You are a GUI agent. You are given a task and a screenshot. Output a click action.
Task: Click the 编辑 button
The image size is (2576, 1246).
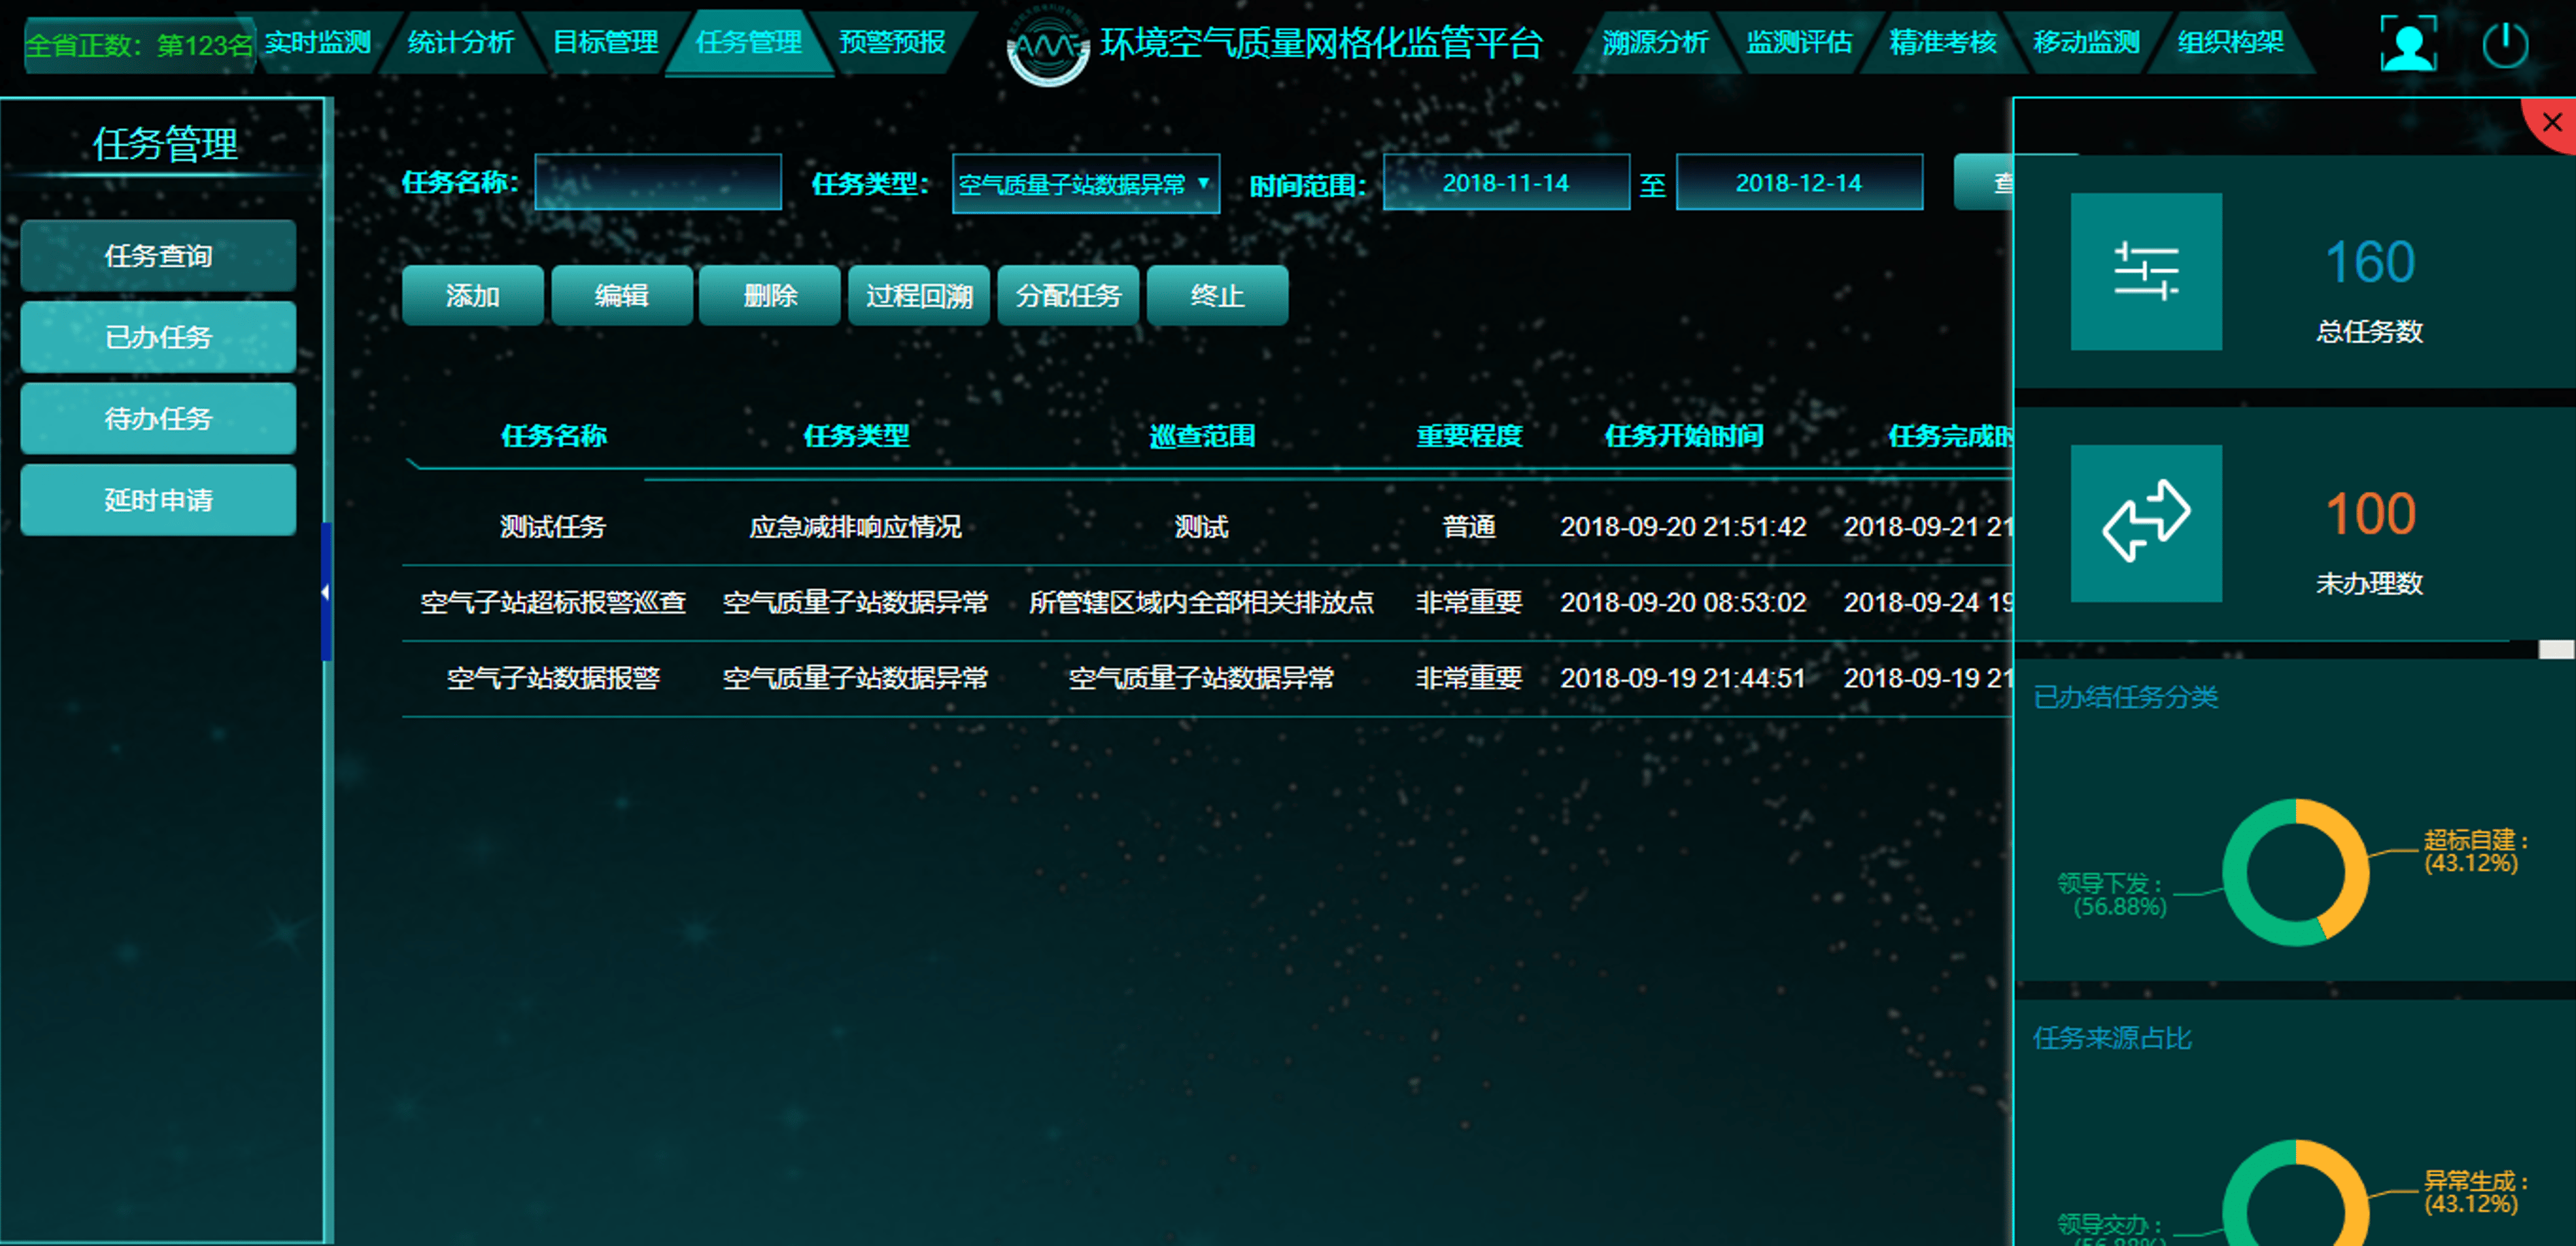point(621,296)
